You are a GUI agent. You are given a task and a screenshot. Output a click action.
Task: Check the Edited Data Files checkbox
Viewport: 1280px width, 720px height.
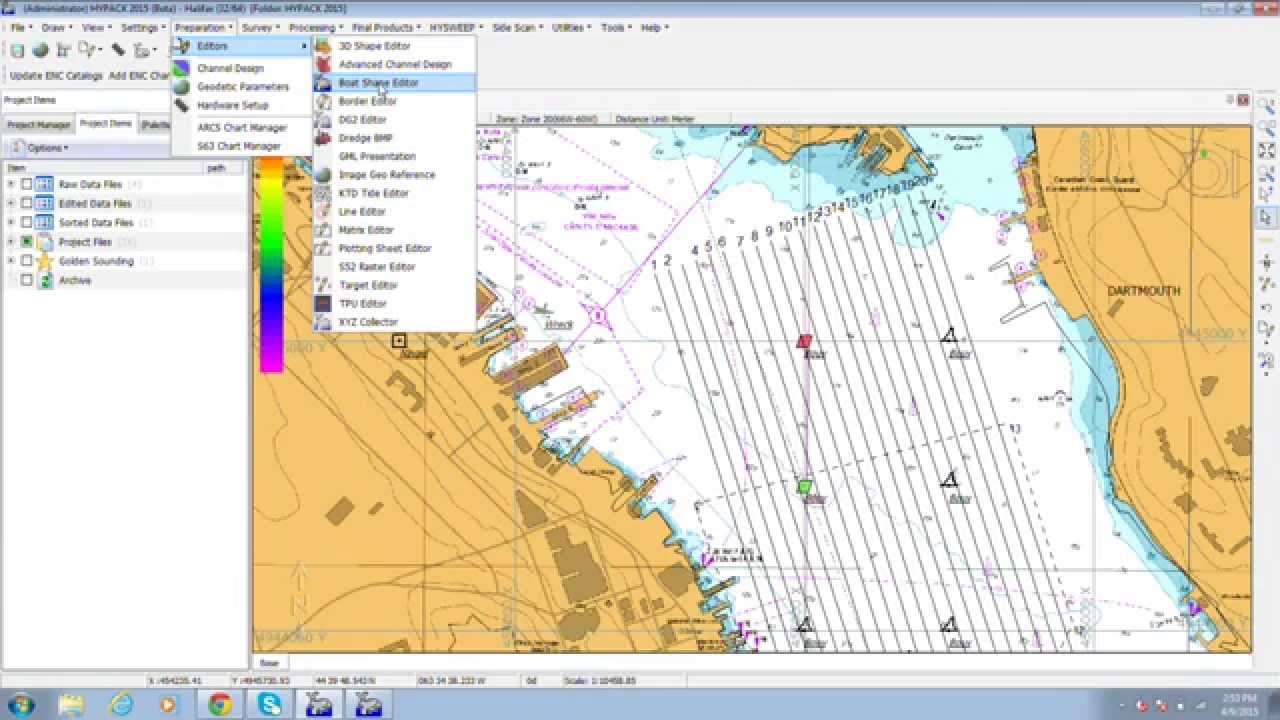(27, 203)
